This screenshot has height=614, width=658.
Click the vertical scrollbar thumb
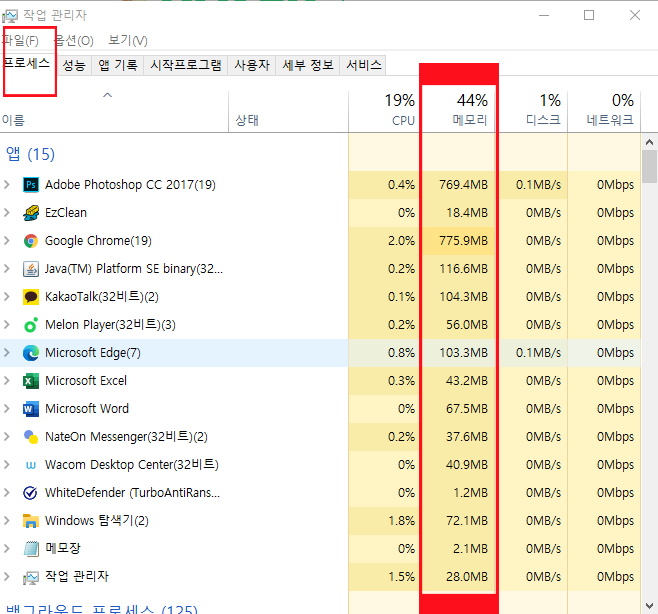click(x=649, y=166)
